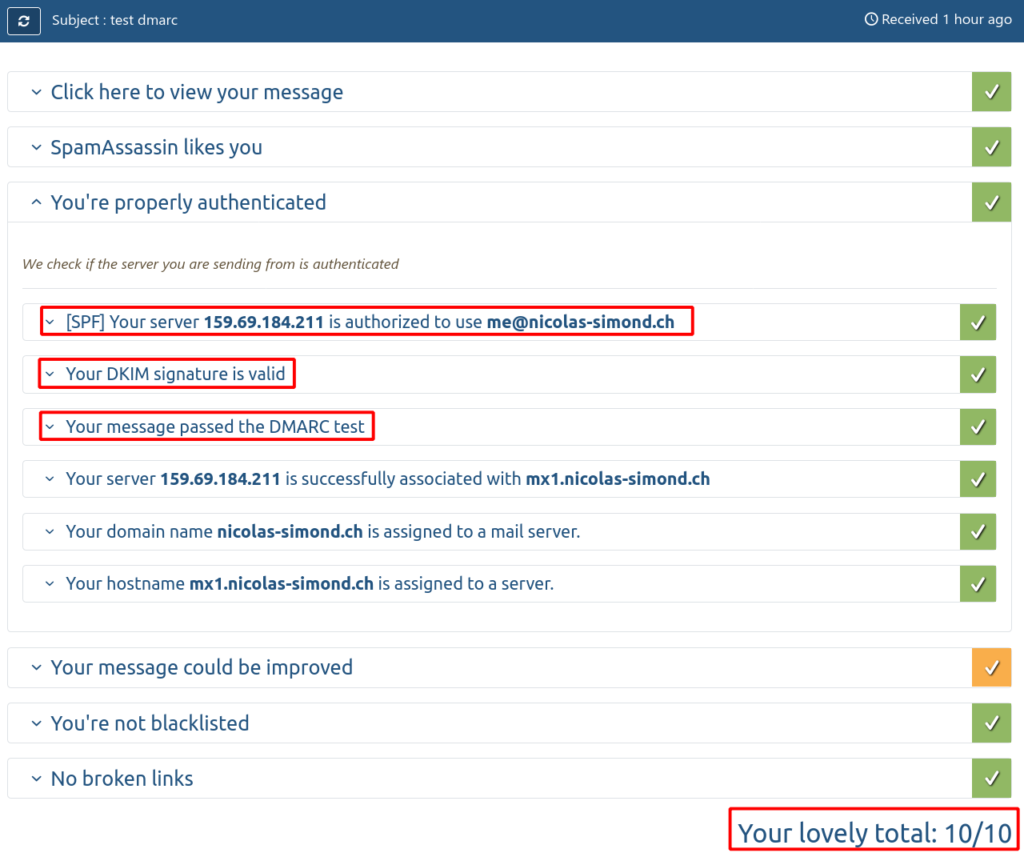The height and width of the screenshot is (853, 1024).
Task: Click the clock icon beside Received
Action: click(x=870, y=20)
